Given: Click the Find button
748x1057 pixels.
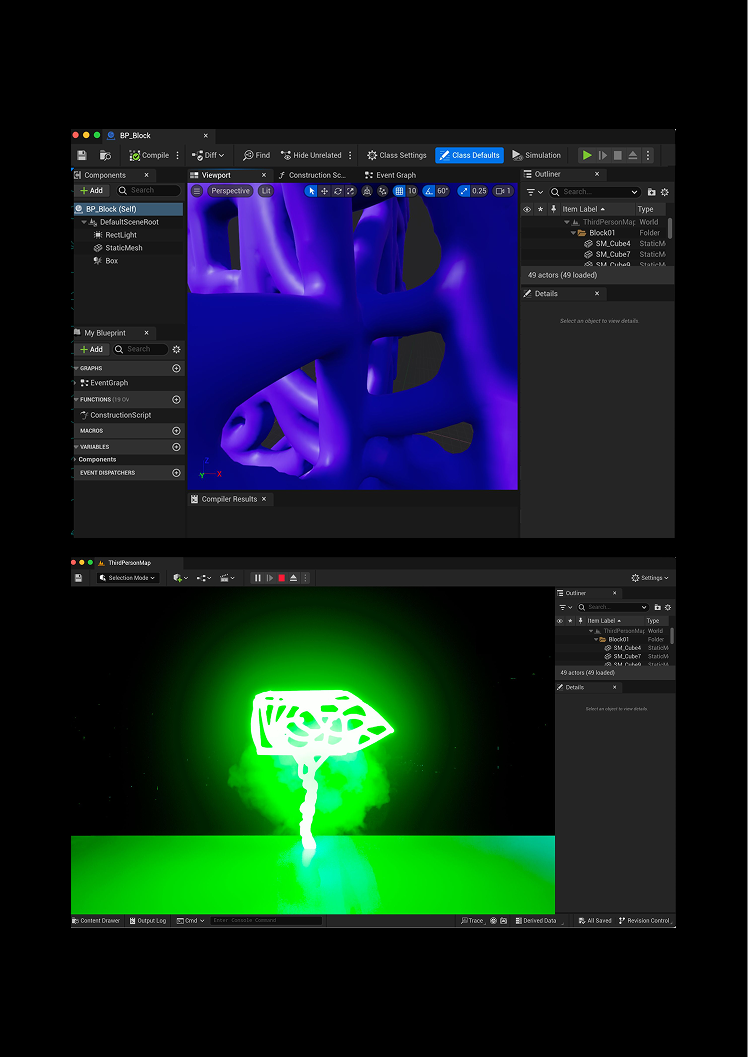Looking at the screenshot, I should 257,155.
